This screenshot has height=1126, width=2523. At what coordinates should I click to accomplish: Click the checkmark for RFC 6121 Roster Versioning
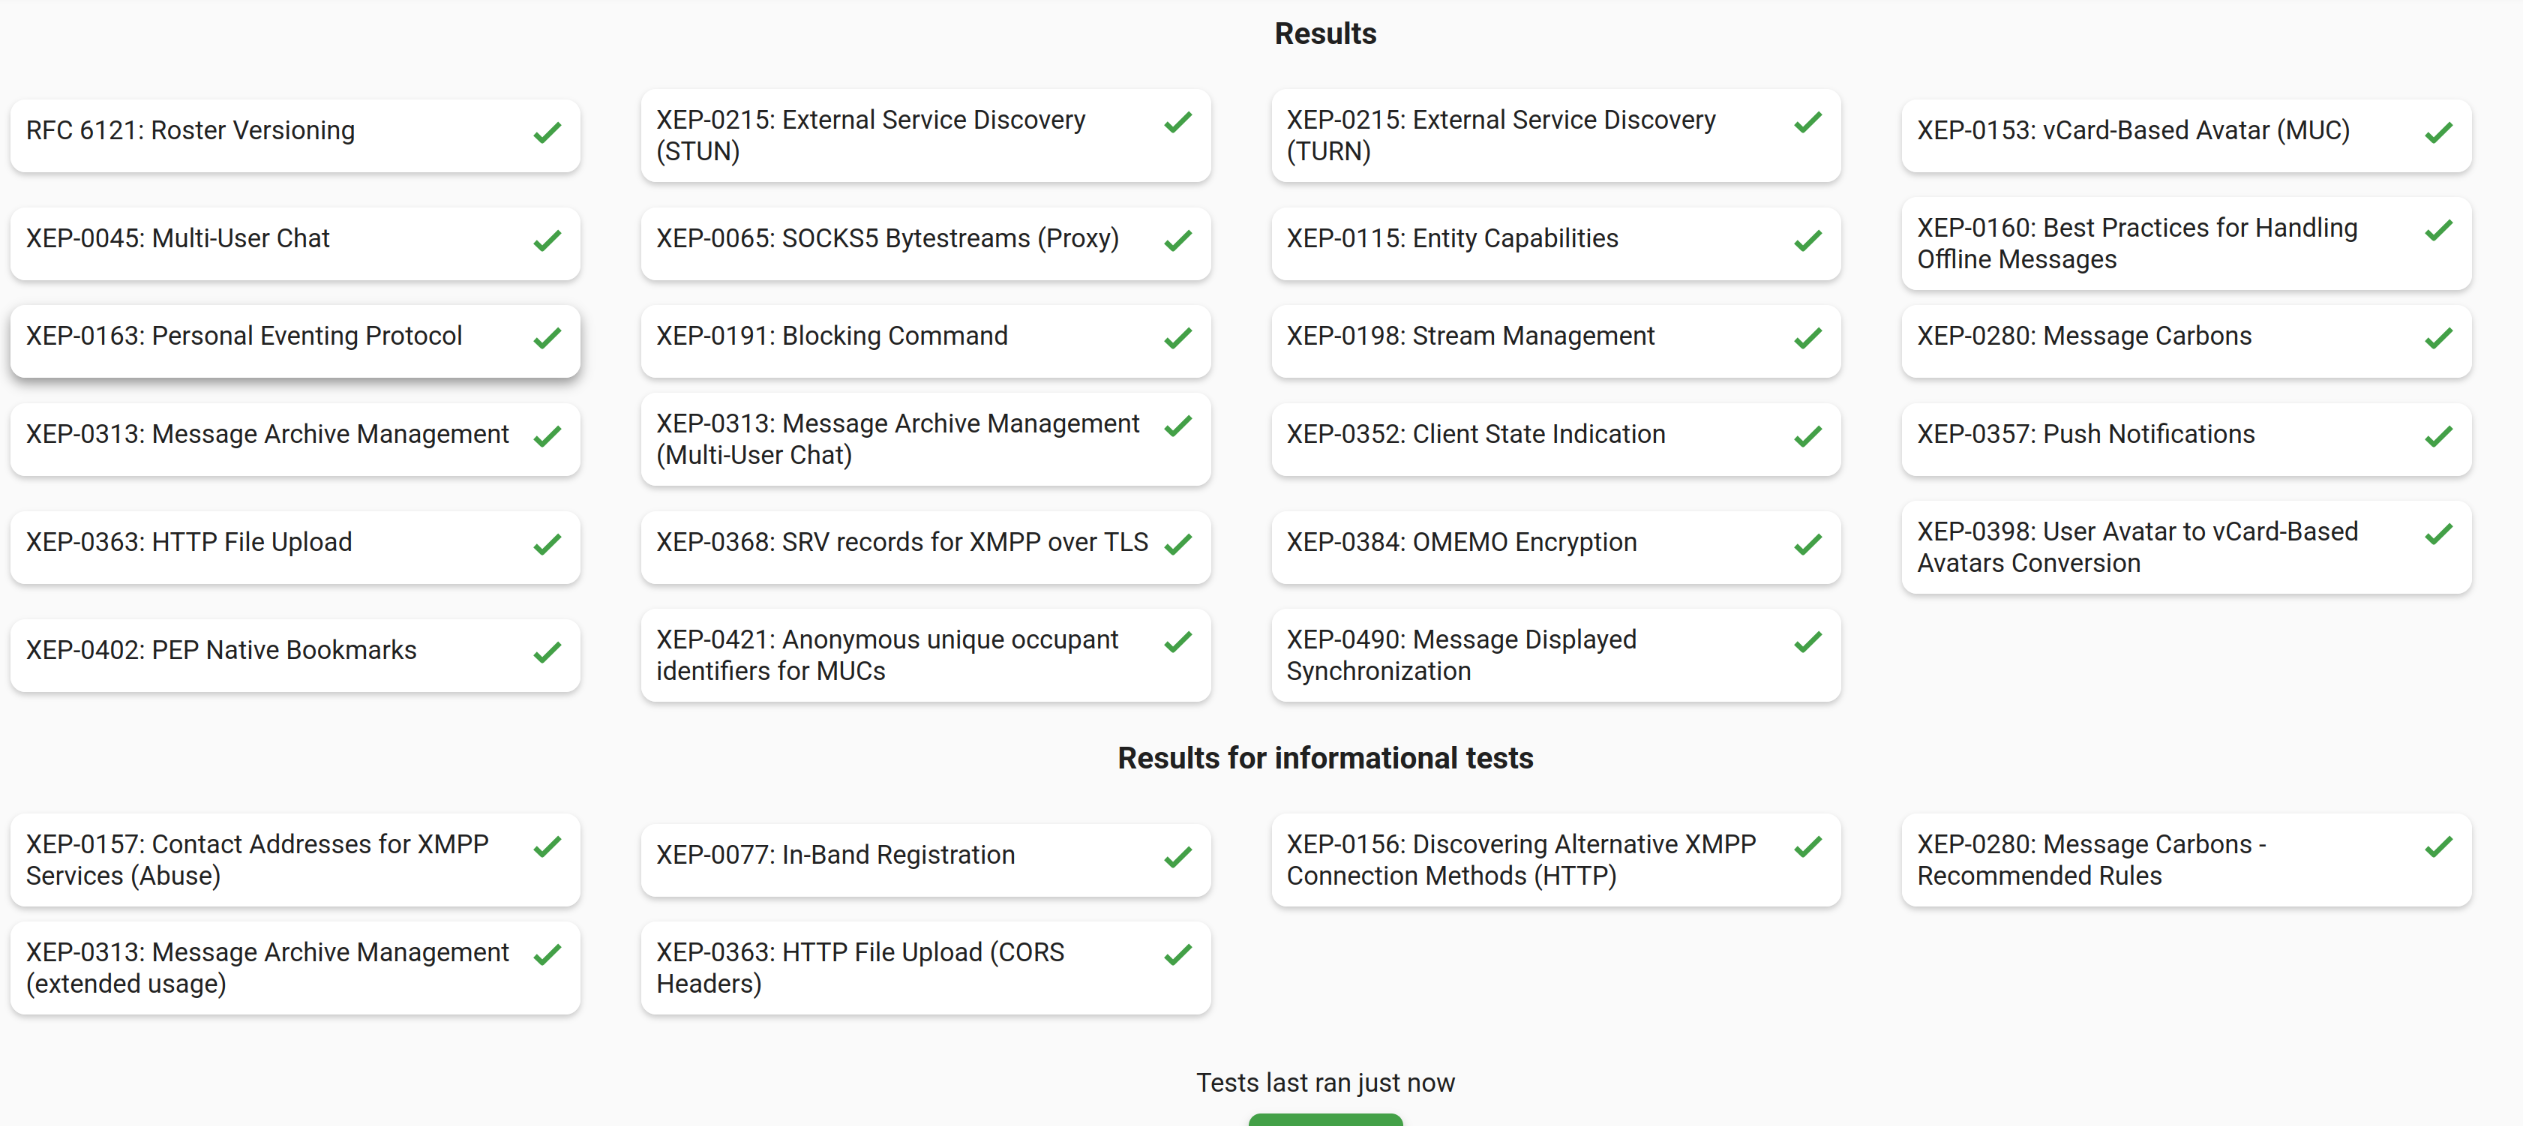pyautogui.click(x=547, y=133)
